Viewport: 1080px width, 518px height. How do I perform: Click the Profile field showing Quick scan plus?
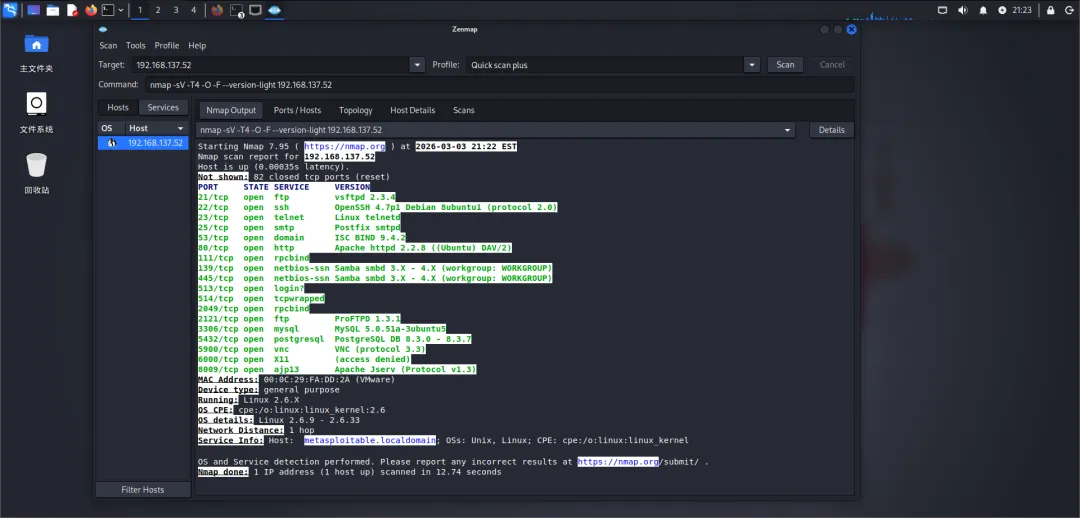[604, 65]
